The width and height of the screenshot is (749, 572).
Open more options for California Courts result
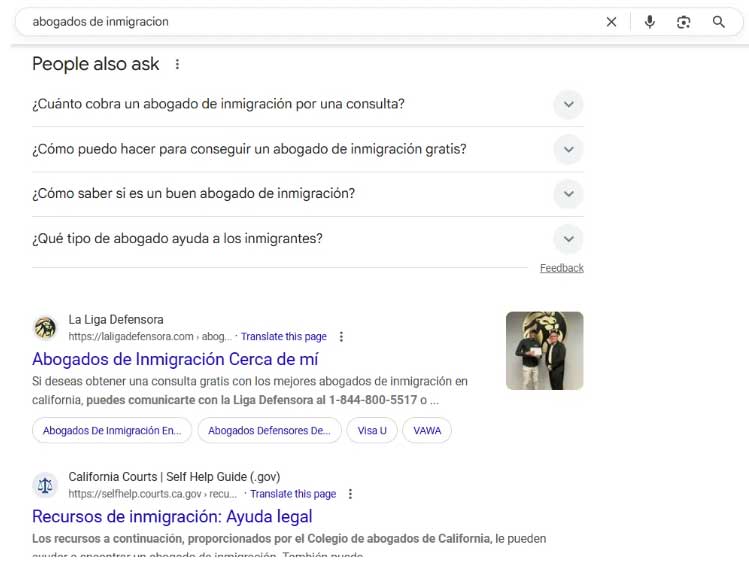350,494
